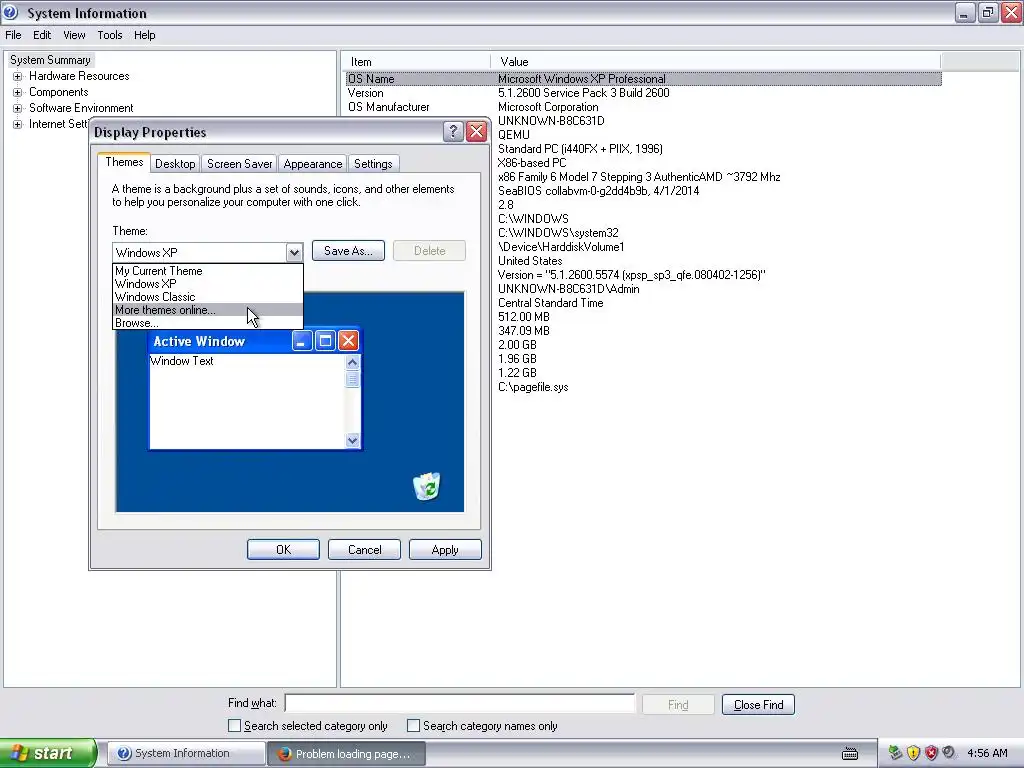Open the Theme combo box dropdown arrow

(x=294, y=252)
